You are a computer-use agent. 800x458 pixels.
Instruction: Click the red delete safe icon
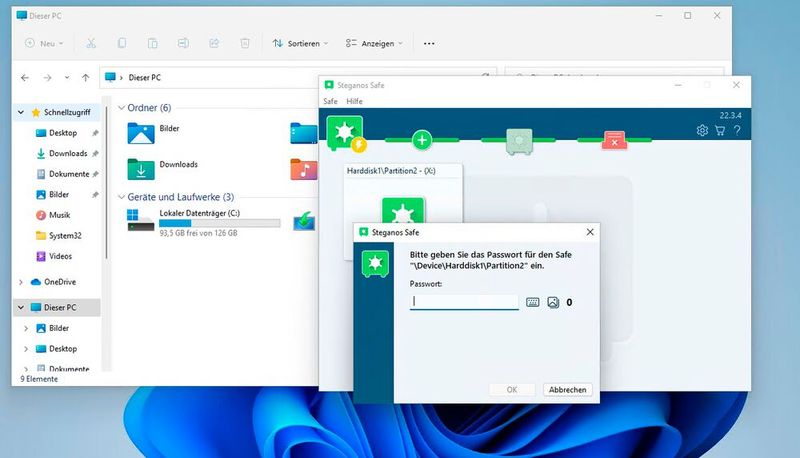pyautogui.click(x=614, y=140)
